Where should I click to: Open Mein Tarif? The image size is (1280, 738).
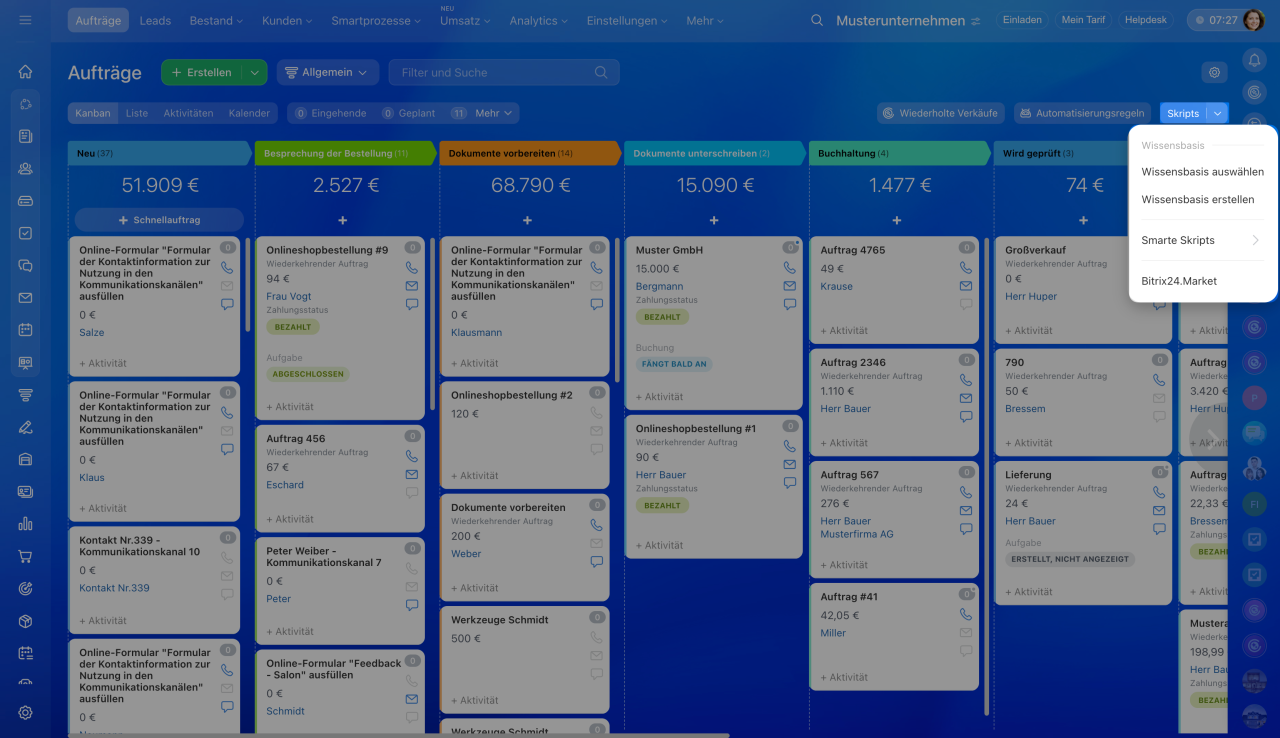[1083, 20]
